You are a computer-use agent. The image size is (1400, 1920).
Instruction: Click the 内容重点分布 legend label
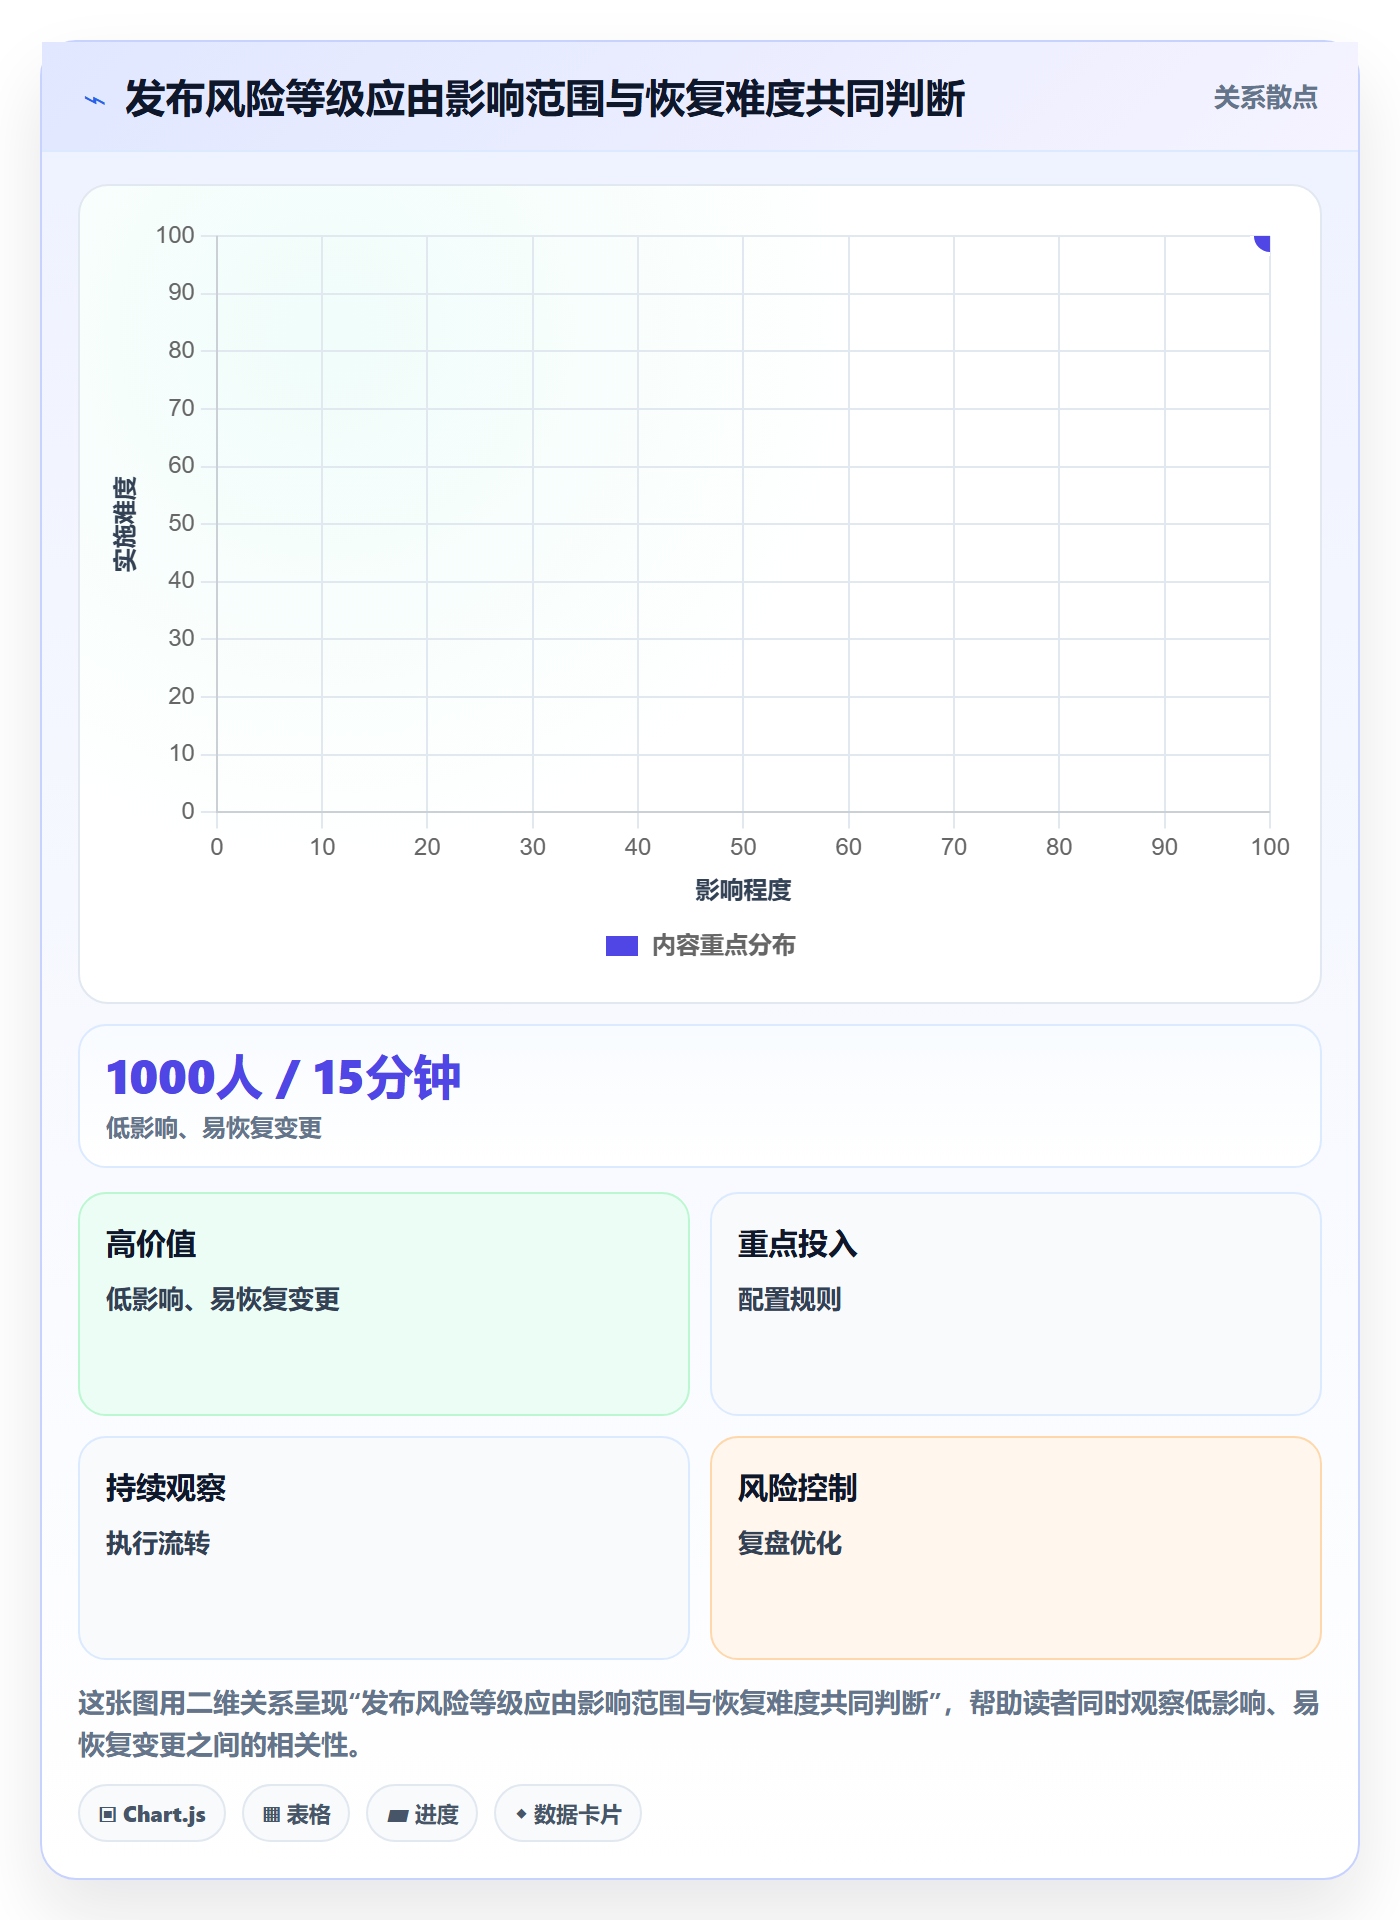[723, 946]
